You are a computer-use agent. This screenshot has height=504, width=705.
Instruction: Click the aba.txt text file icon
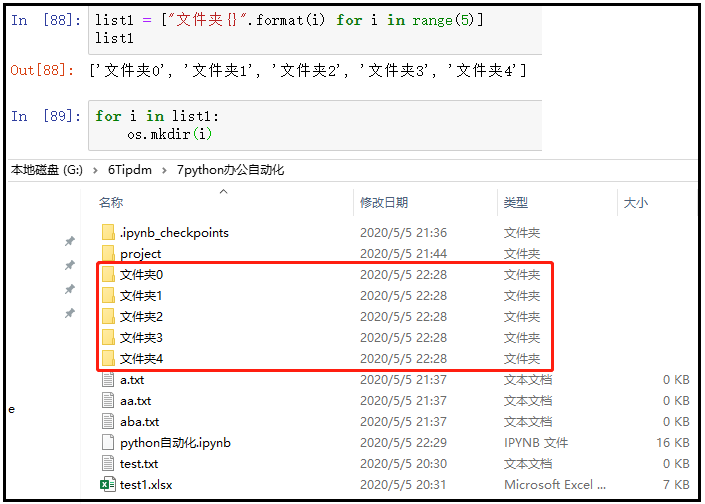click(x=108, y=421)
